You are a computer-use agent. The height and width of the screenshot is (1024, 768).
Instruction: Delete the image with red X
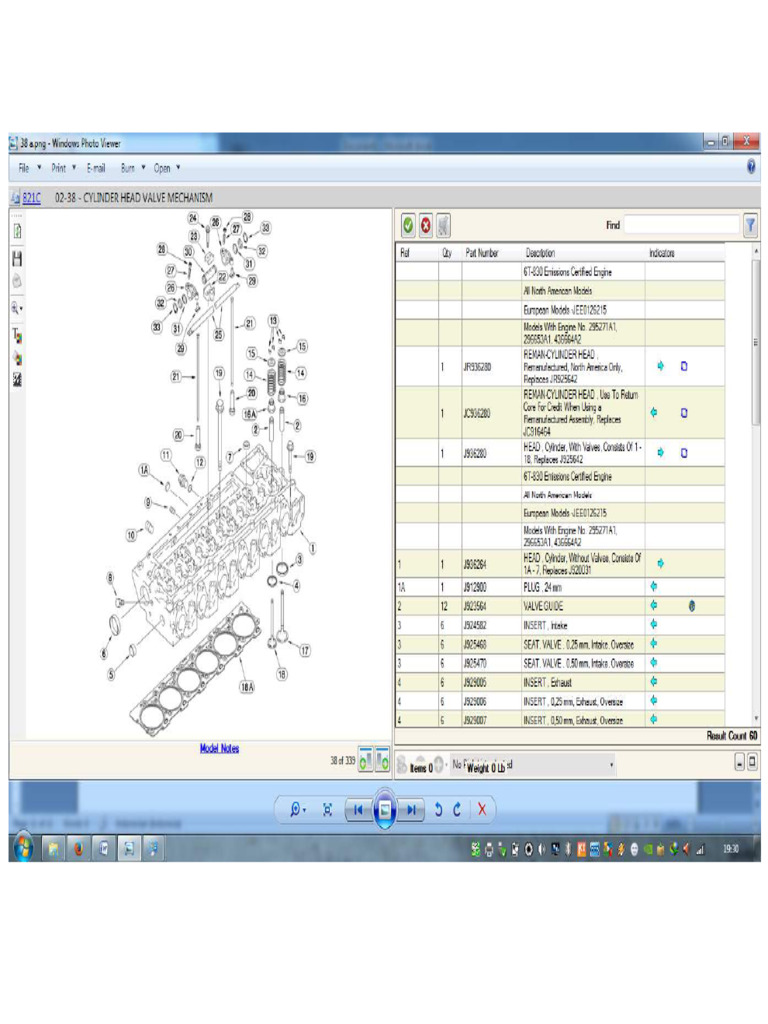482,810
